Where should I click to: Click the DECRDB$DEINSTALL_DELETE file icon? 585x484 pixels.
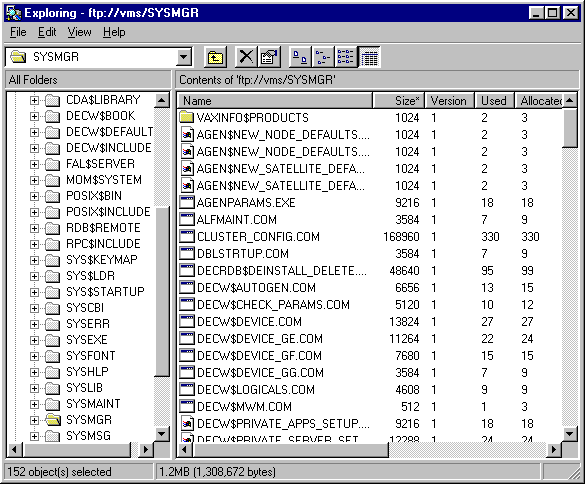(187, 271)
